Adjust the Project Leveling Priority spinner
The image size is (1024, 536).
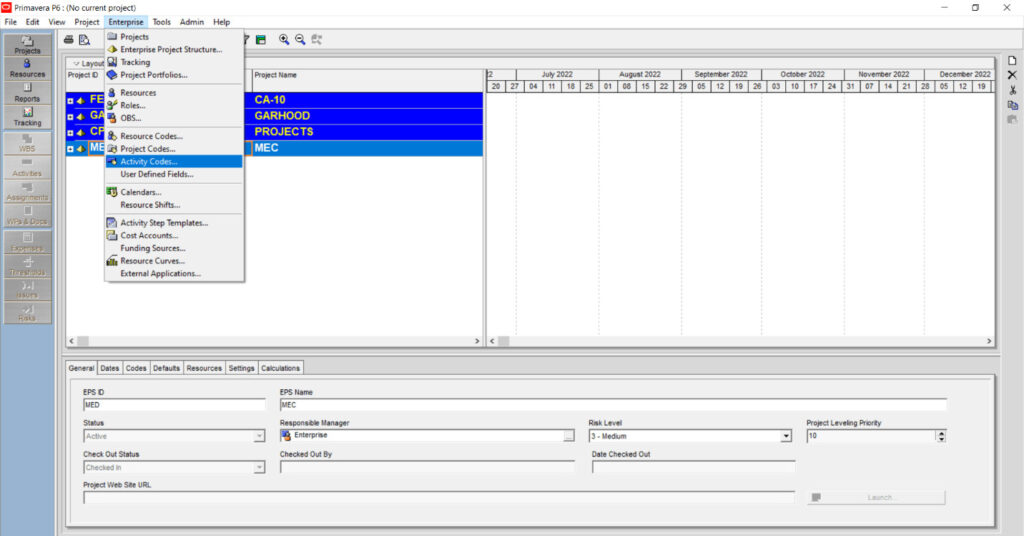click(941, 436)
